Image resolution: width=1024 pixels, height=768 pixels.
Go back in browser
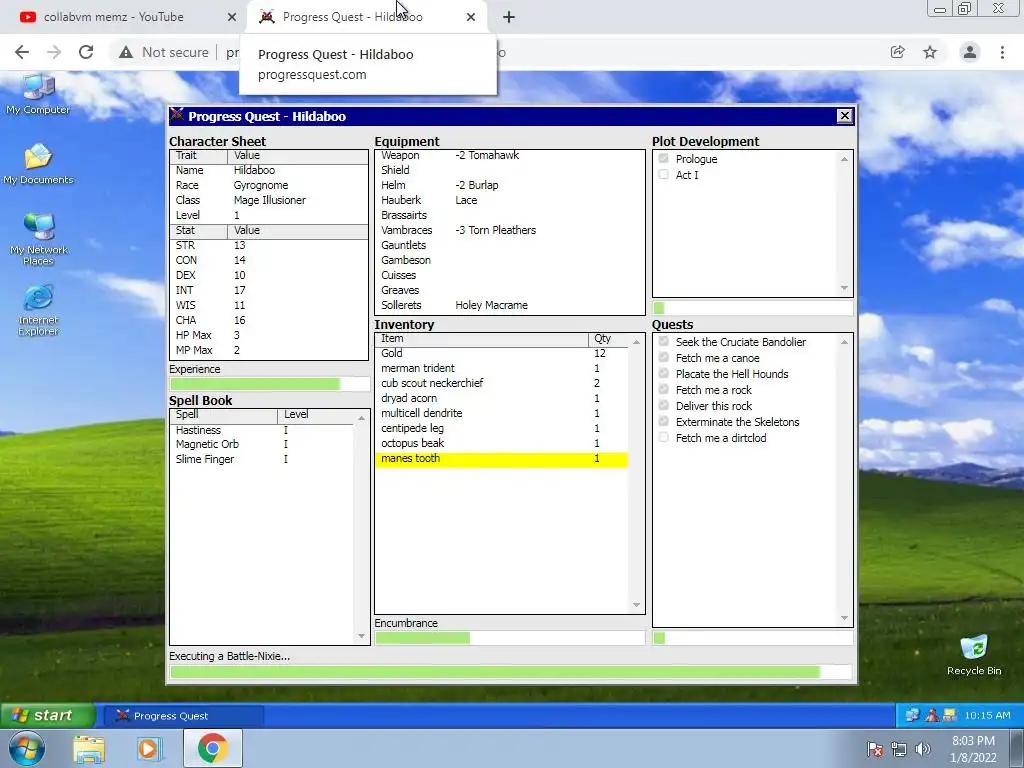coord(22,52)
